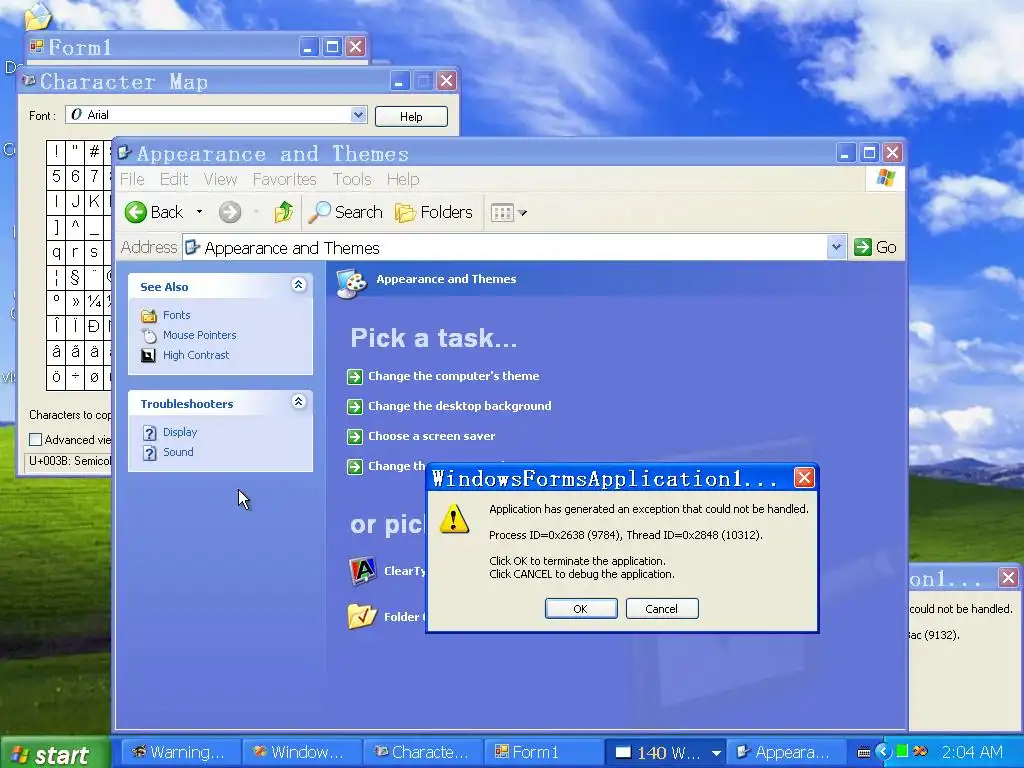This screenshot has height=768, width=1024.
Task: Open the Font dropdown in Character Map
Action: (359, 115)
